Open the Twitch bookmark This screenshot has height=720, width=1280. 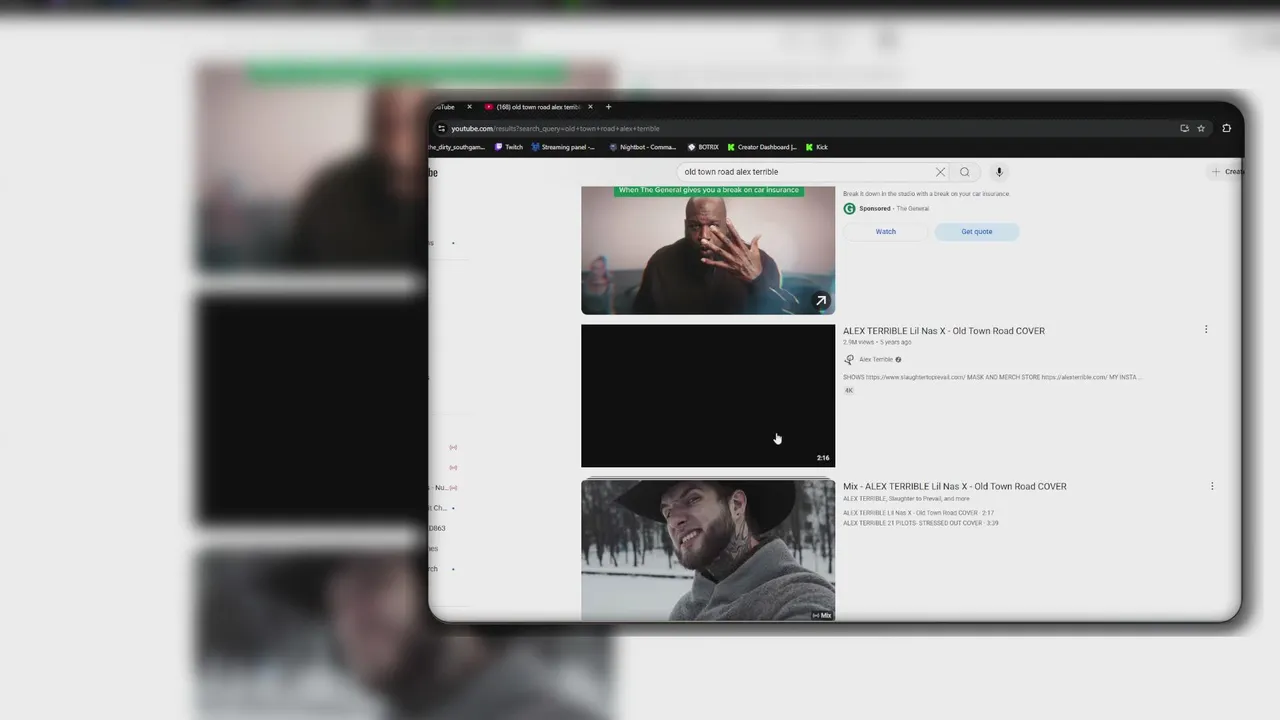(509, 147)
